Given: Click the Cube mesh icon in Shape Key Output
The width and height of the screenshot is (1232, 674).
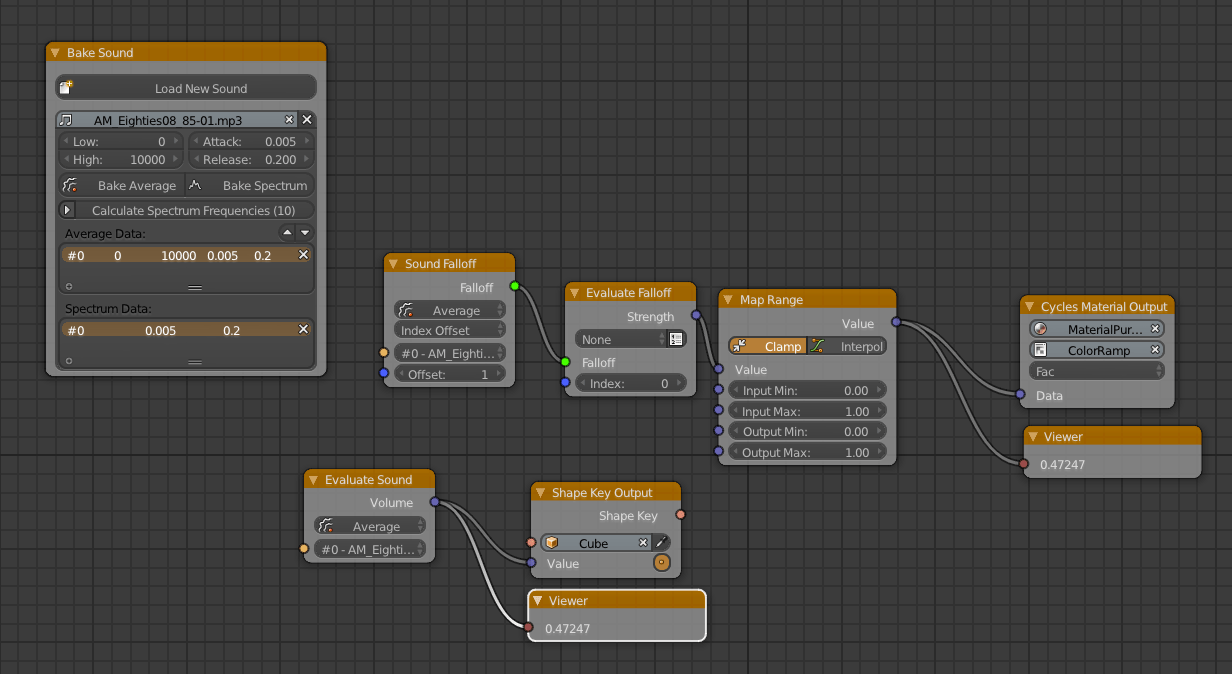Looking at the screenshot, I should pos(553,542).
